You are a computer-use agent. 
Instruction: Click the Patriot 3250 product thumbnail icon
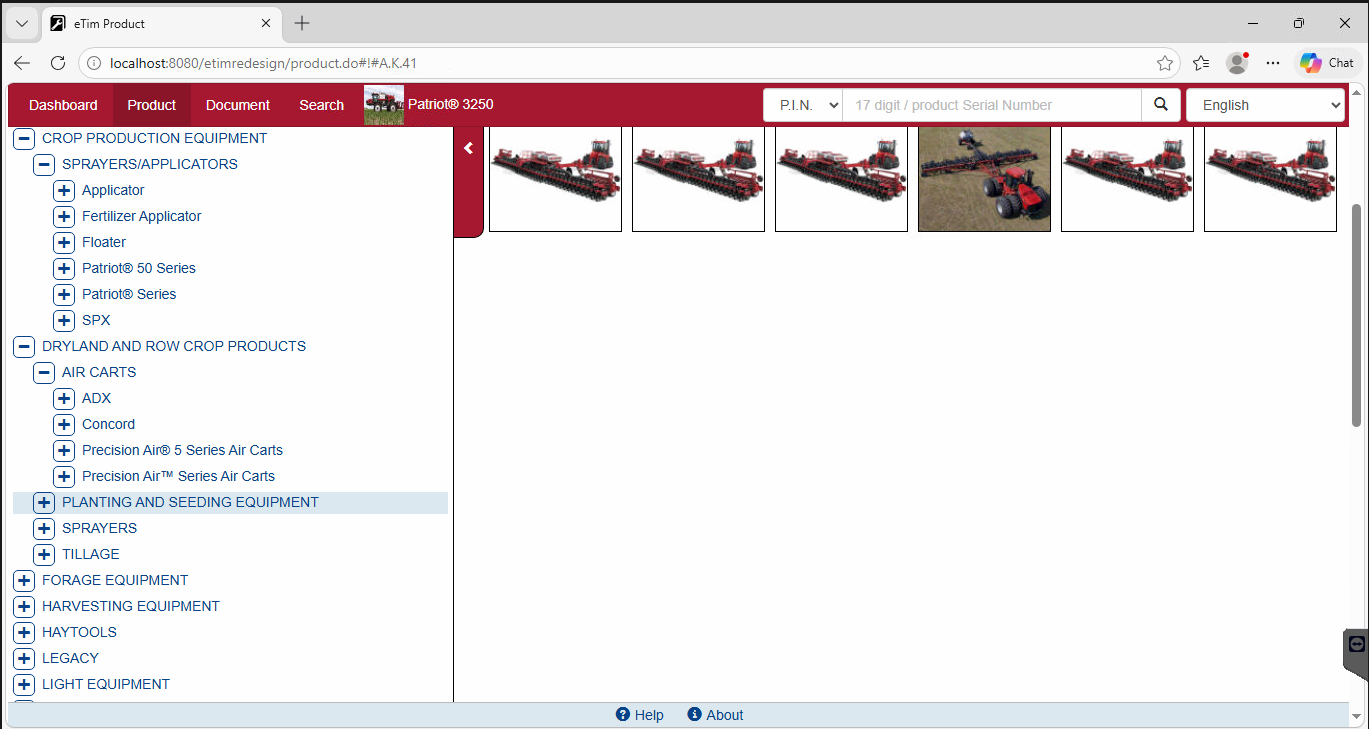pos(384,105)
